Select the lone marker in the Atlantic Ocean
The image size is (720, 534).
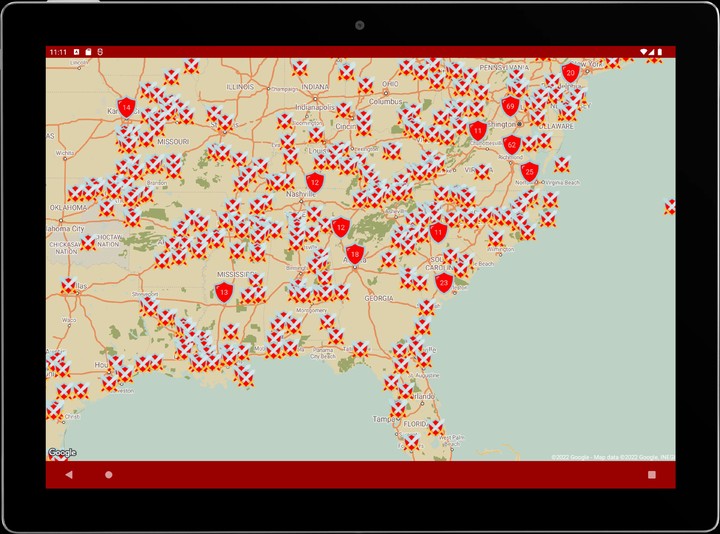click(x=670, y=207)
